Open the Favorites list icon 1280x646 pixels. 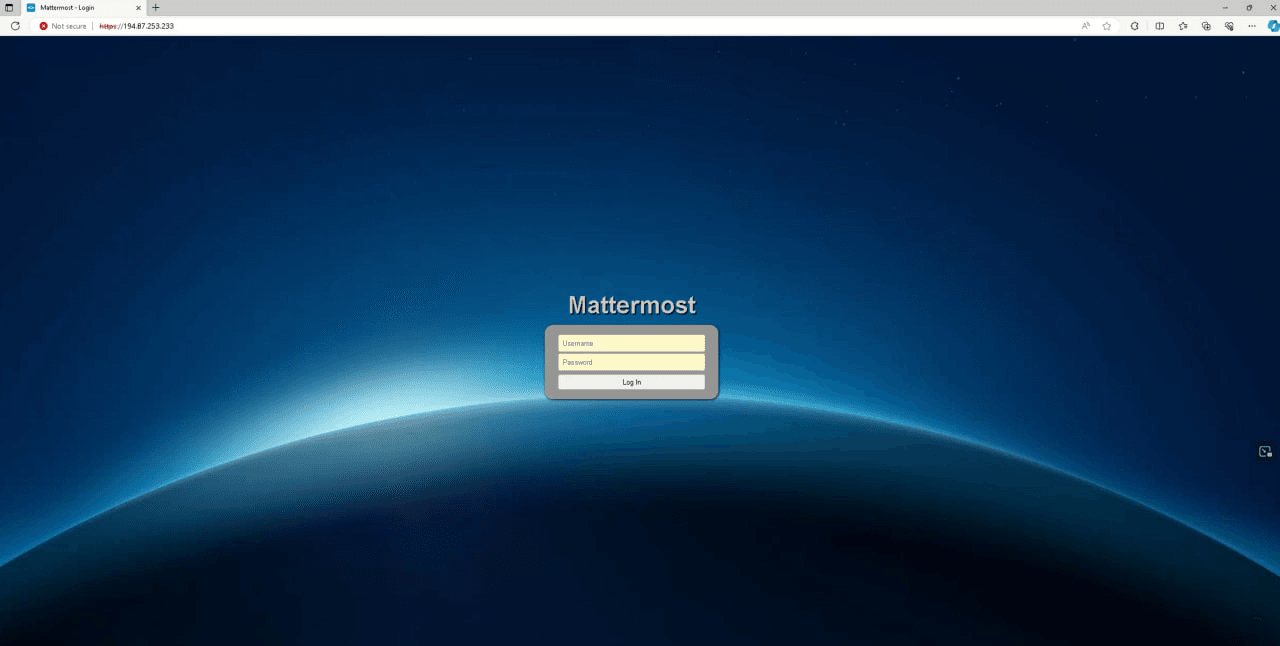pyautogui.click(x=1183, y=26)
